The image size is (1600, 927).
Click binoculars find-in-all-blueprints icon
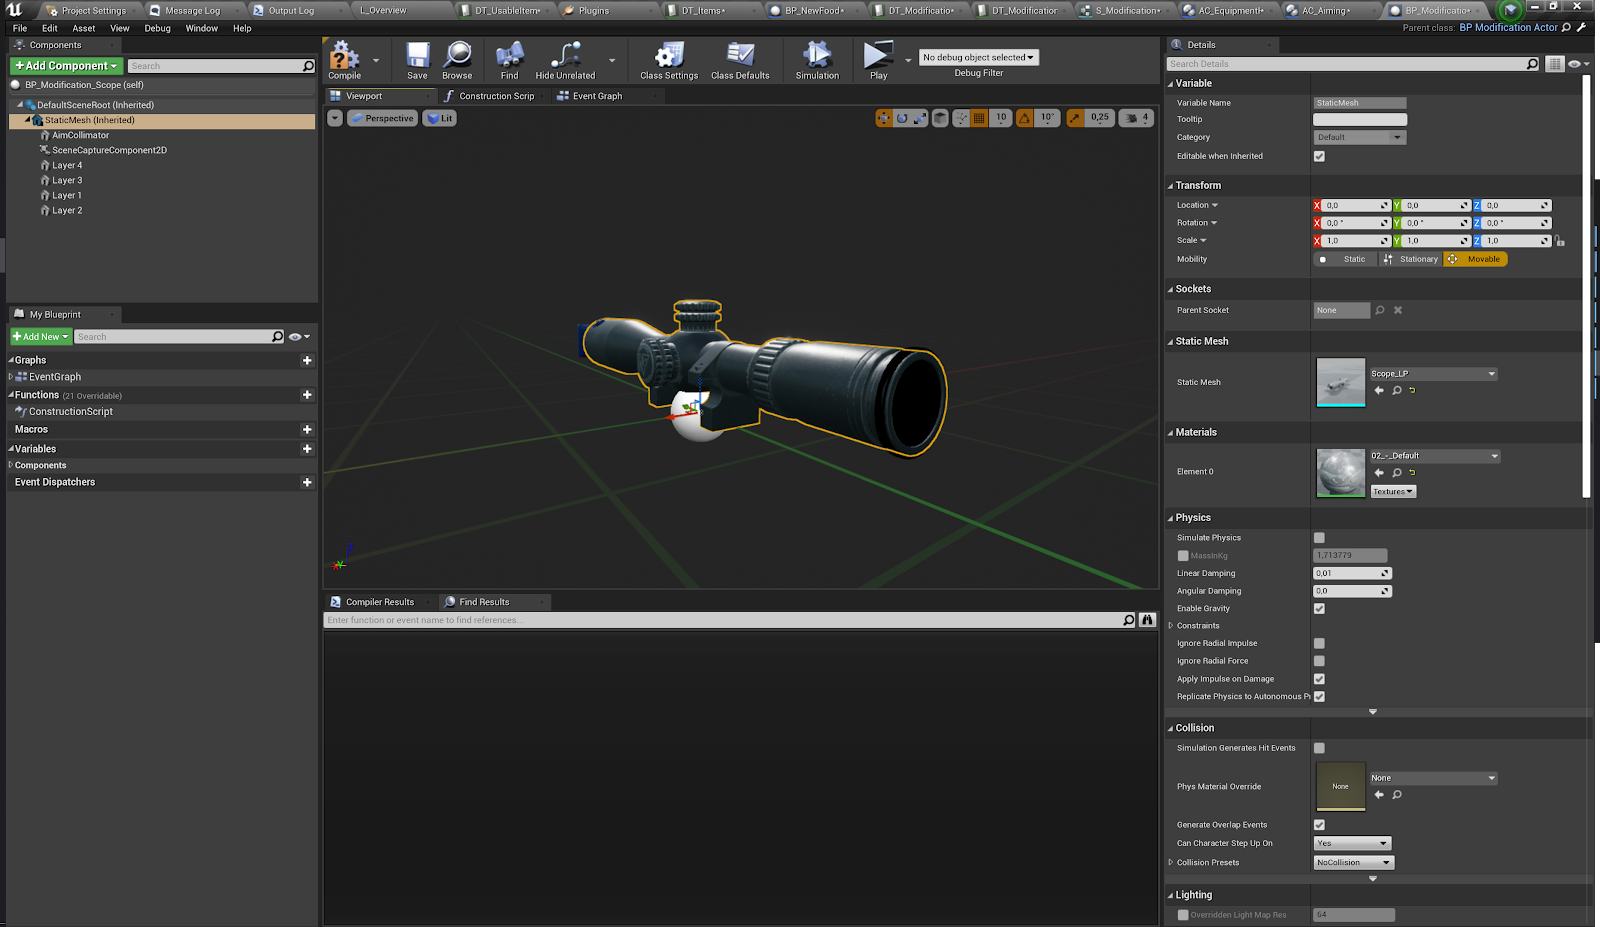1147,620
